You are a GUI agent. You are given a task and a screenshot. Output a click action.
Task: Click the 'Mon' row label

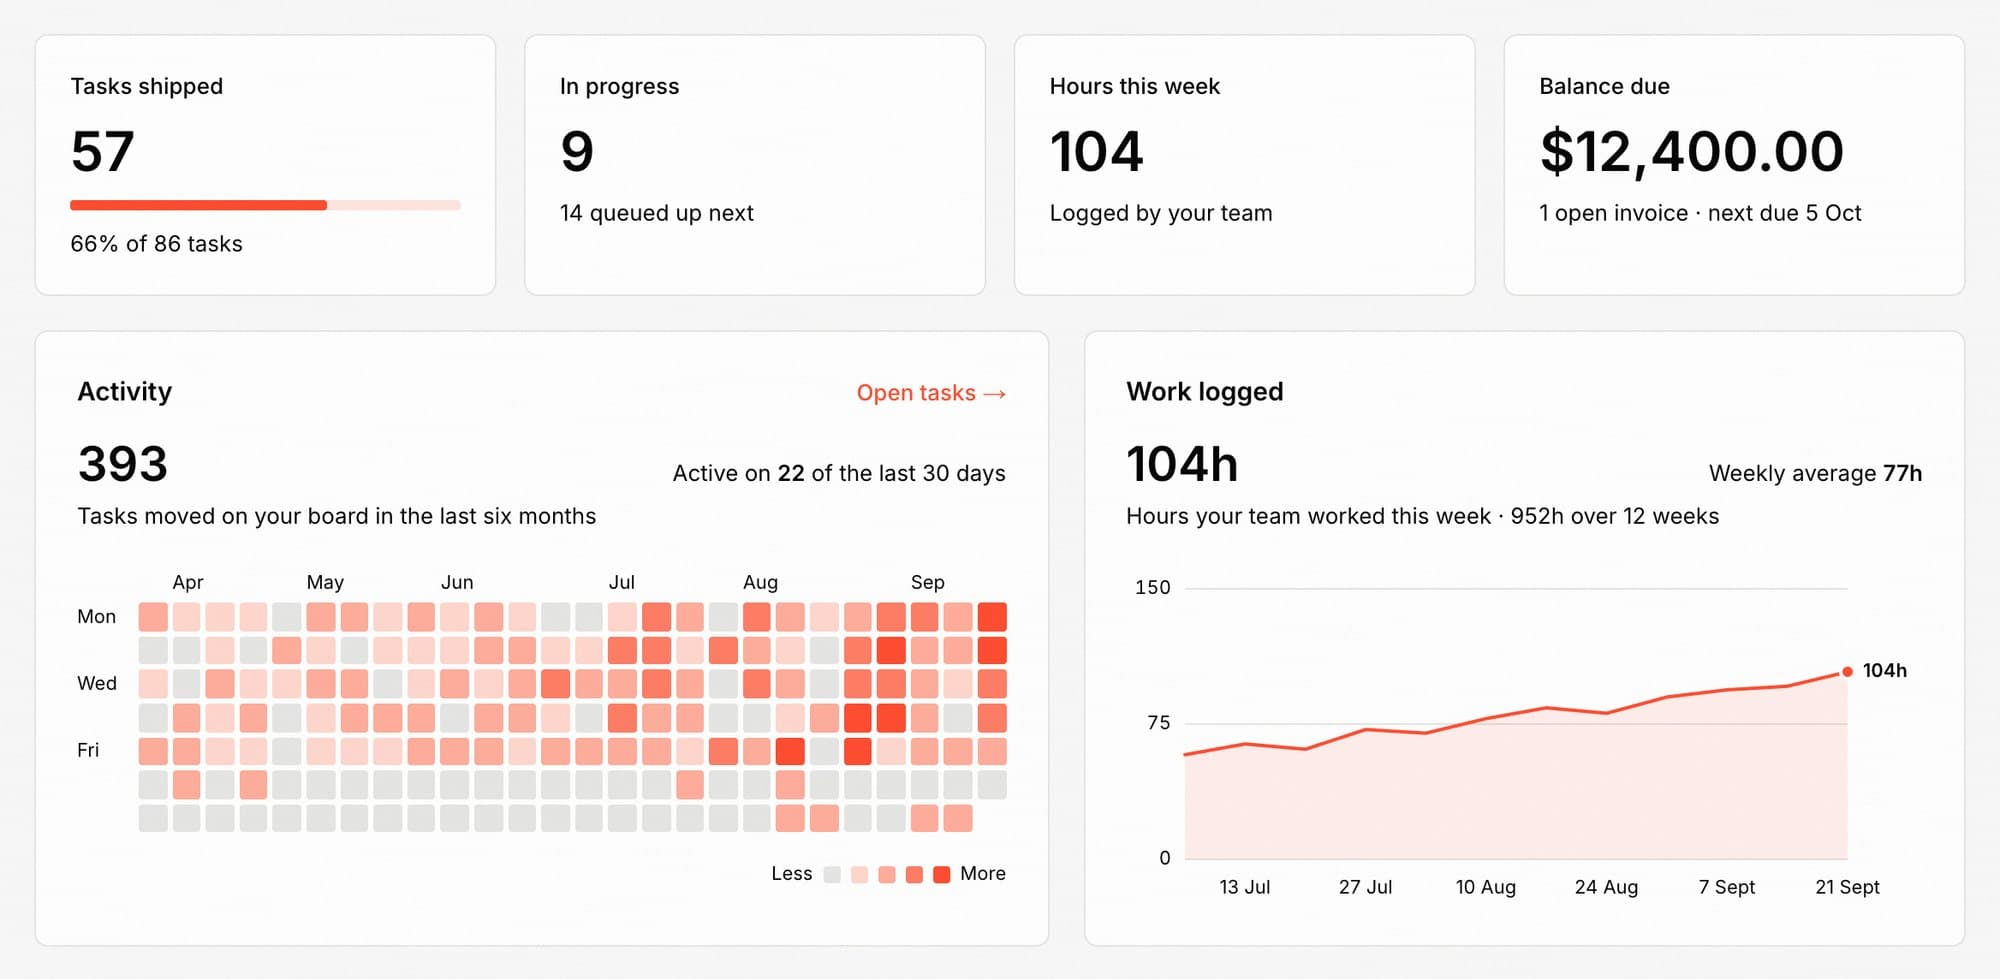click(97, 617)
